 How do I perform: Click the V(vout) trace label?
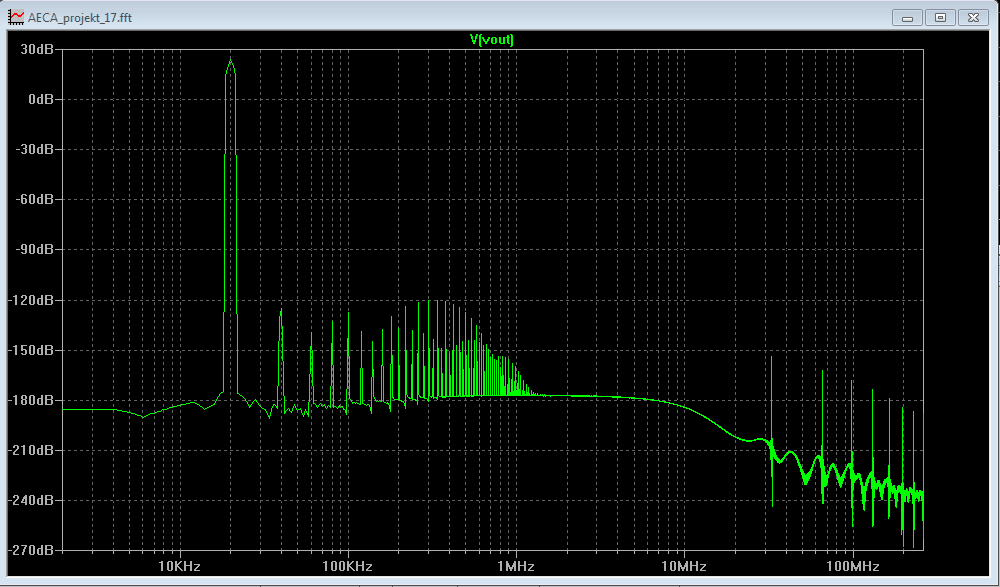pyautogui.click(x=492, y=40)
